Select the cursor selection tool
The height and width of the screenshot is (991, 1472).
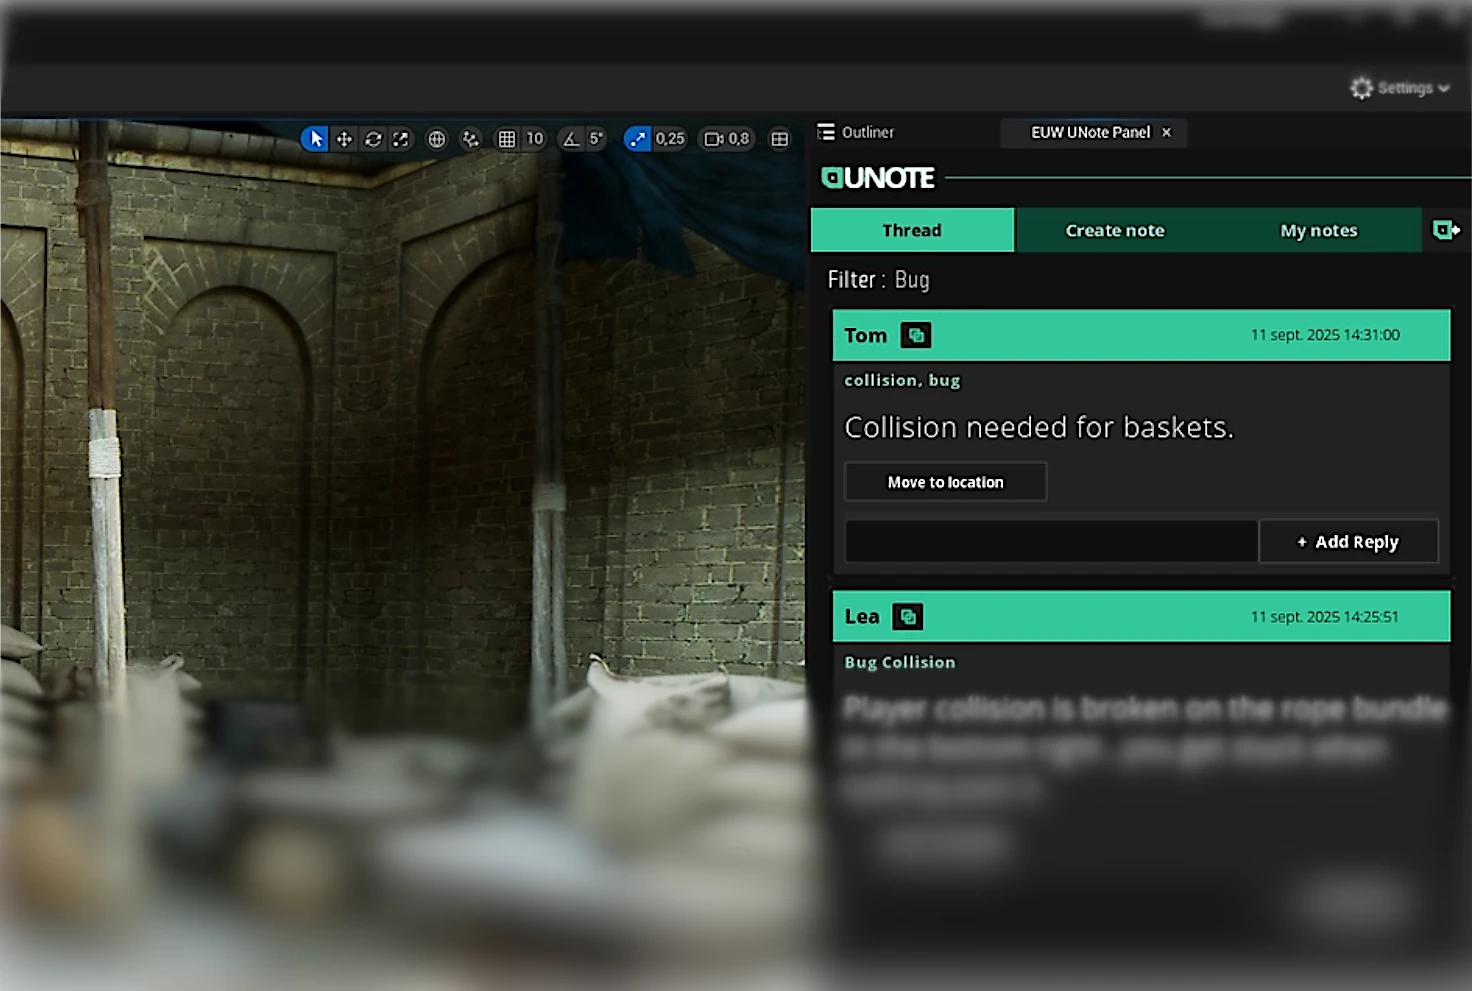click(x=315, y=139)
